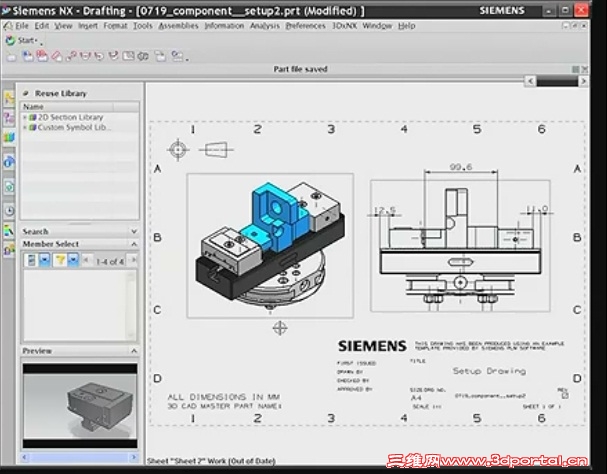This screenshot has width=607, height=474.
Task: Open the green document resource tab
Action: (x=9, y=187)
